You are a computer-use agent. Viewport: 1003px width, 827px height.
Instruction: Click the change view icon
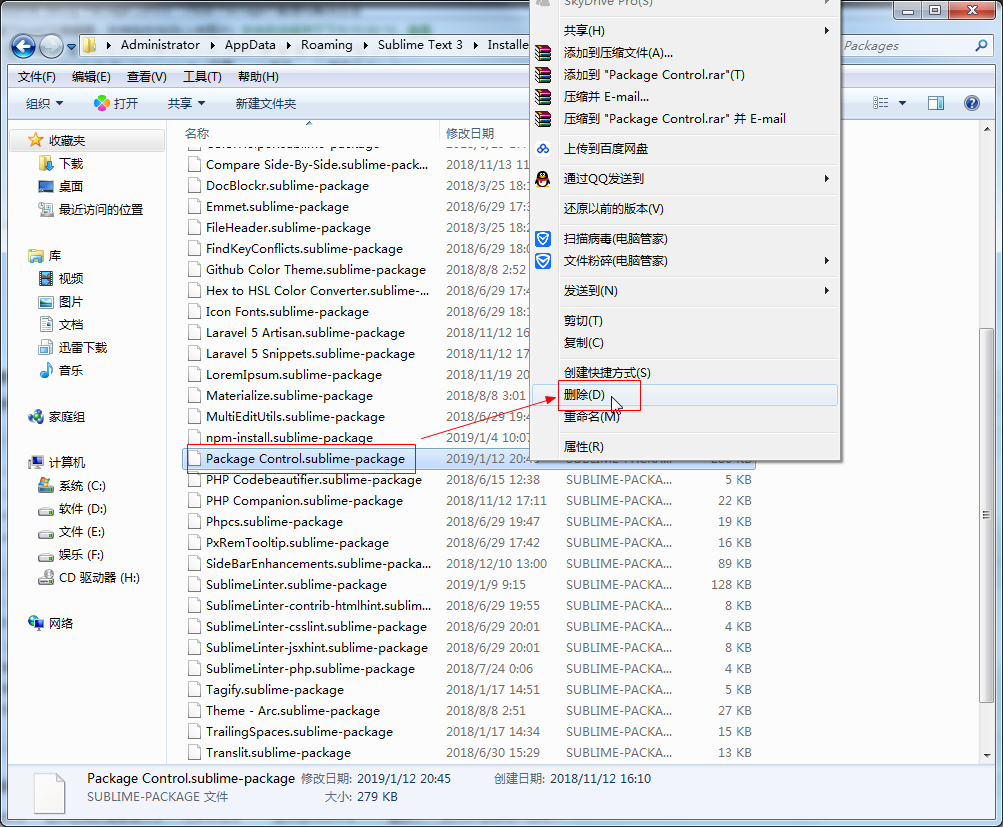click(x=881, y=103)
